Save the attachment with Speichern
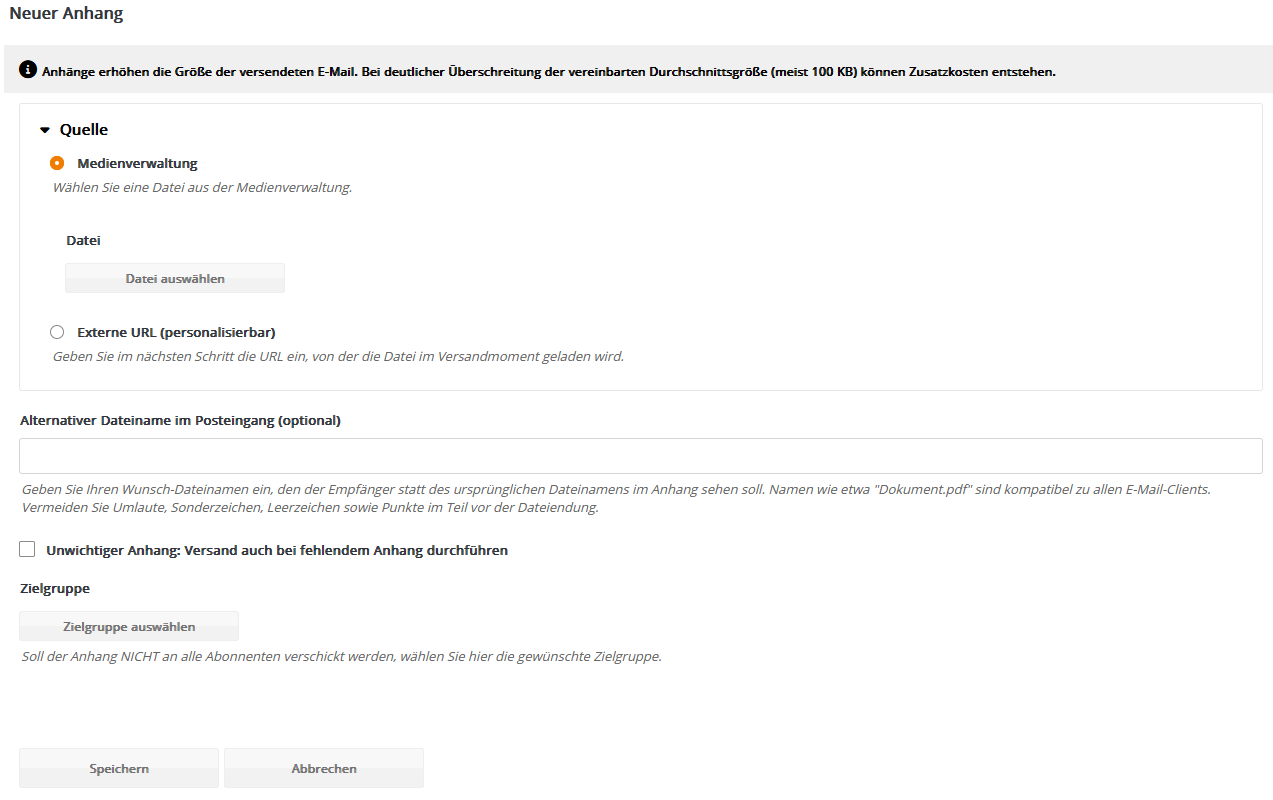Screen dimensions: 1273x800 [119, 768]
